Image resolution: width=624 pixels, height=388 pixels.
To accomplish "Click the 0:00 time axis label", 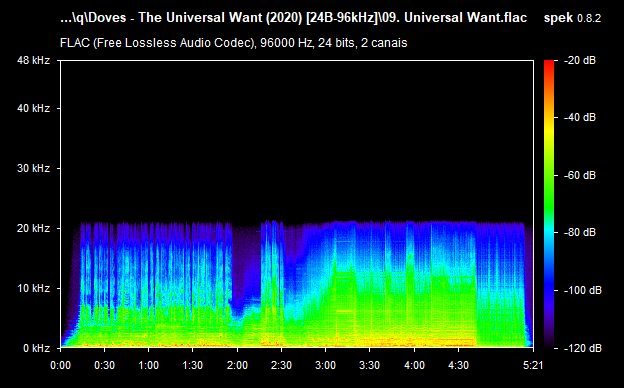I will click(60, 365).
